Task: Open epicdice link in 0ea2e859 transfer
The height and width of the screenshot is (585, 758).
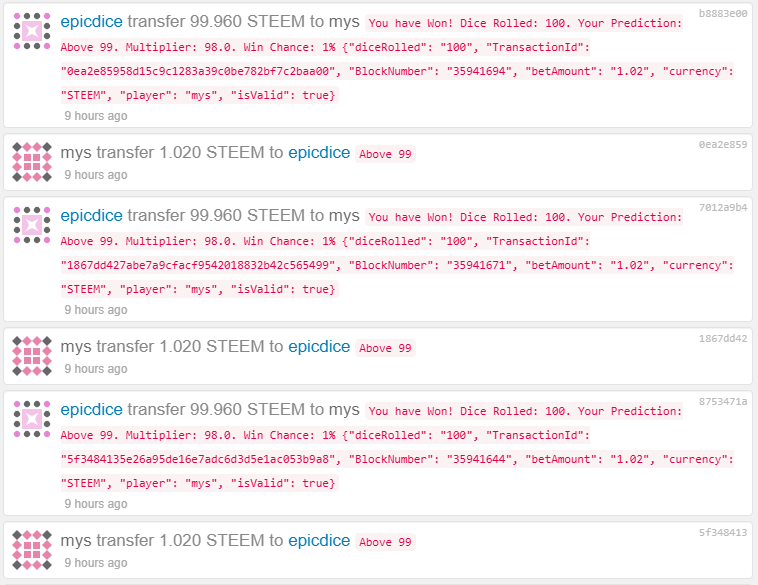Action: point(319,153)
